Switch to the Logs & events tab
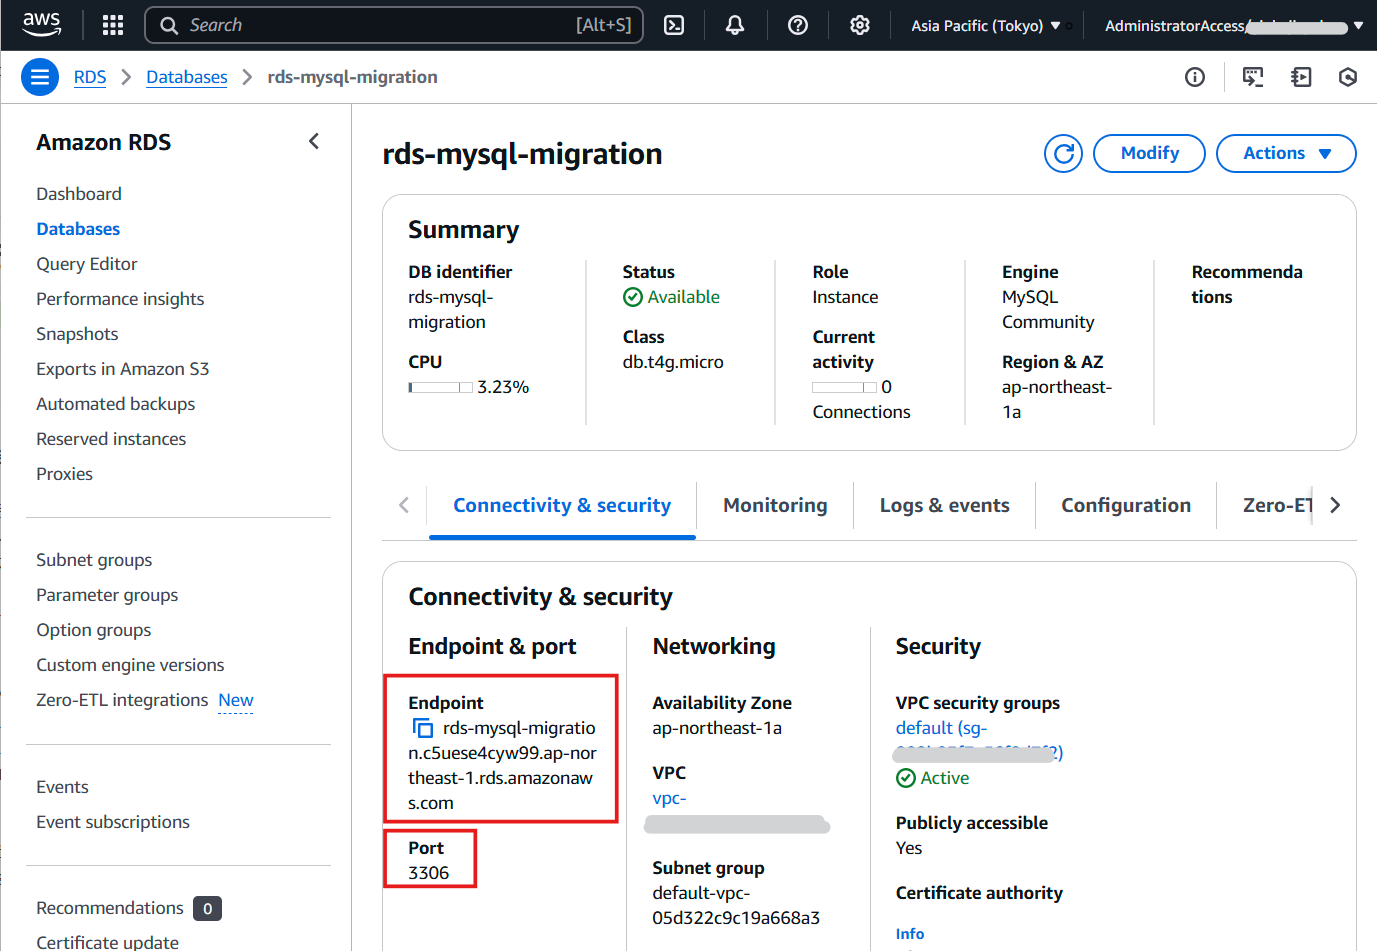1377x951 pixels. 945,505
